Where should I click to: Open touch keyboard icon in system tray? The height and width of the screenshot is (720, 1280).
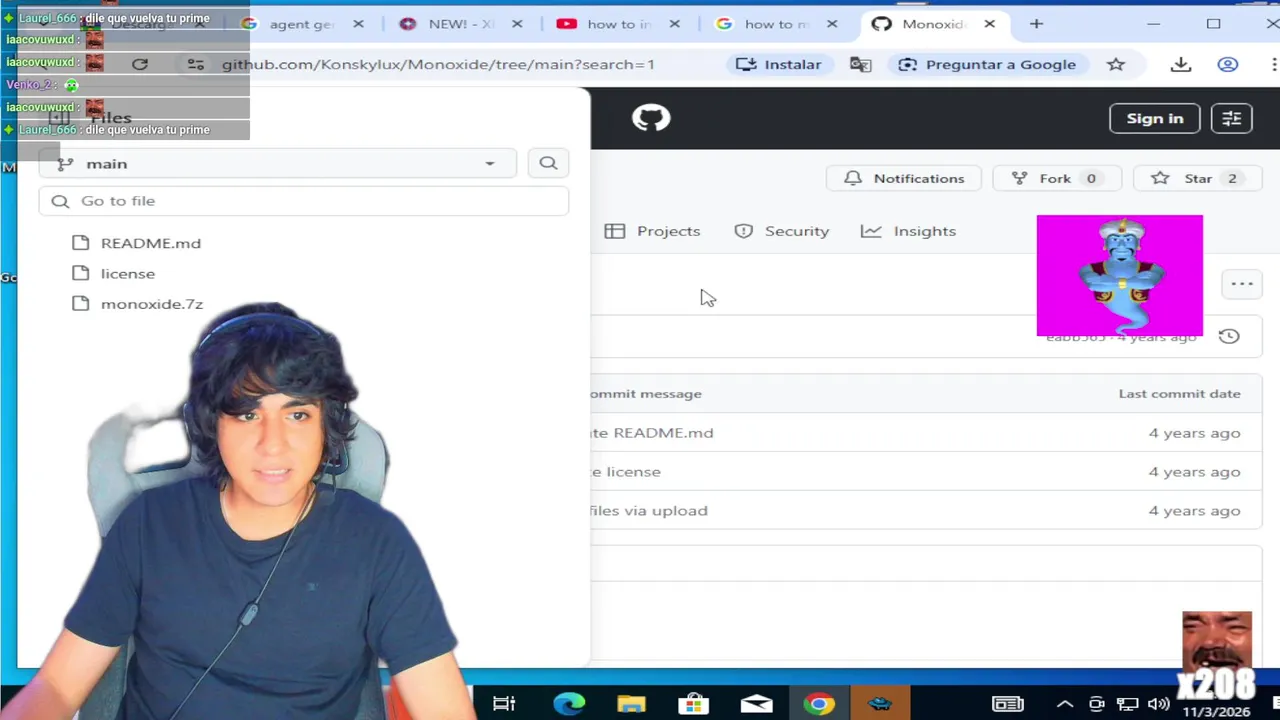(1007, 704)
